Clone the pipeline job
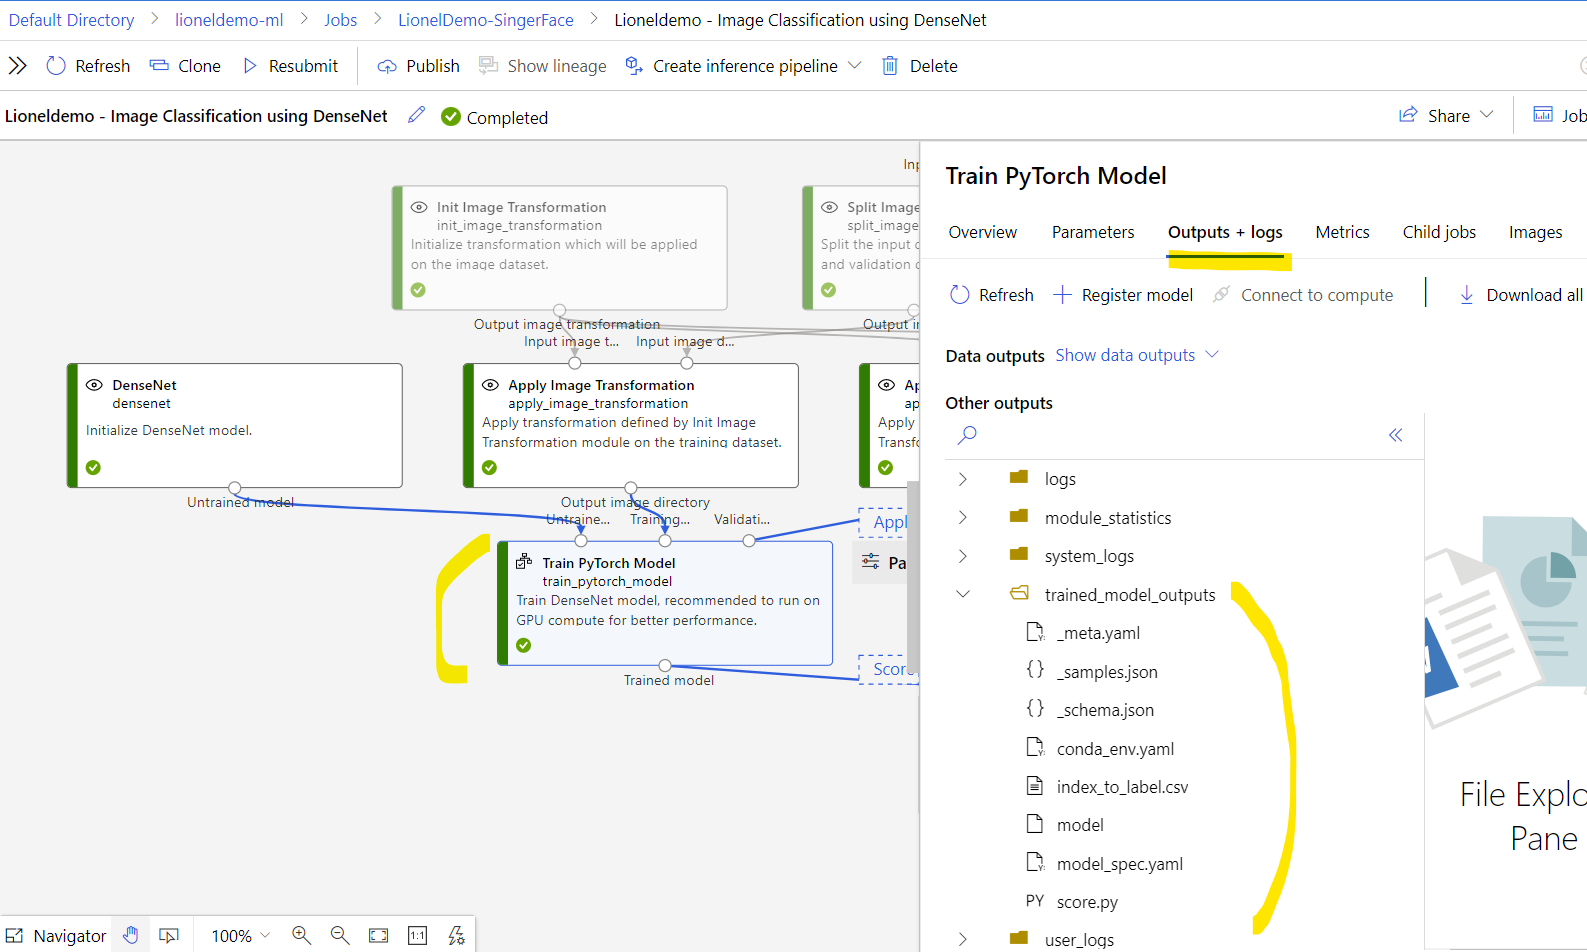 [x=185, y=66]
